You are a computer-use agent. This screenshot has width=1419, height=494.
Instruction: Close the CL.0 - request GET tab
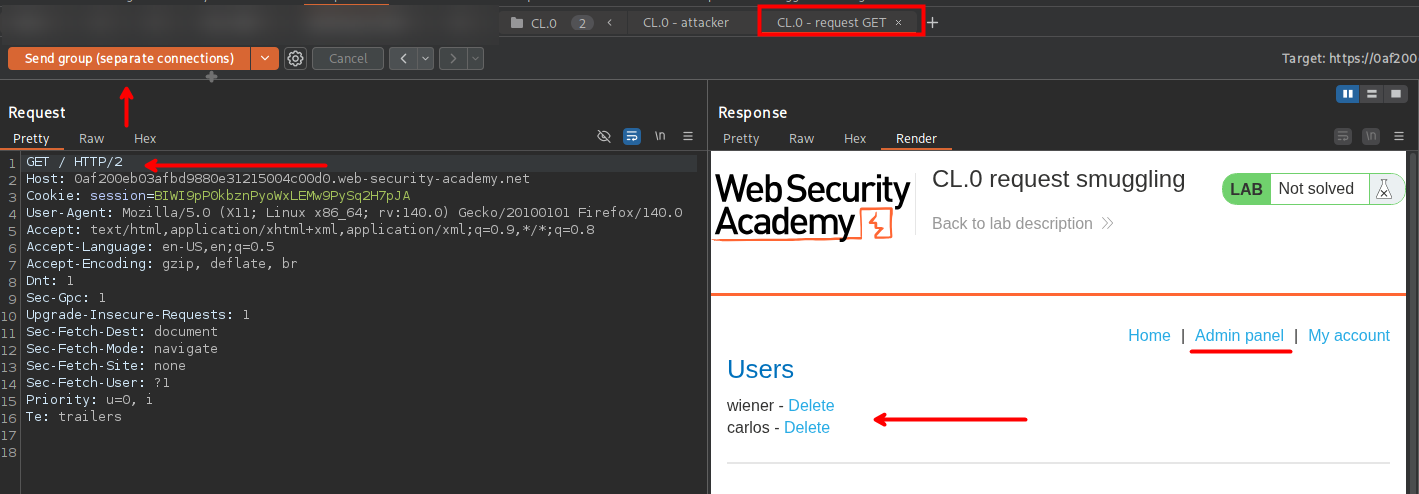pyautogui.click(x=898, y=22)
